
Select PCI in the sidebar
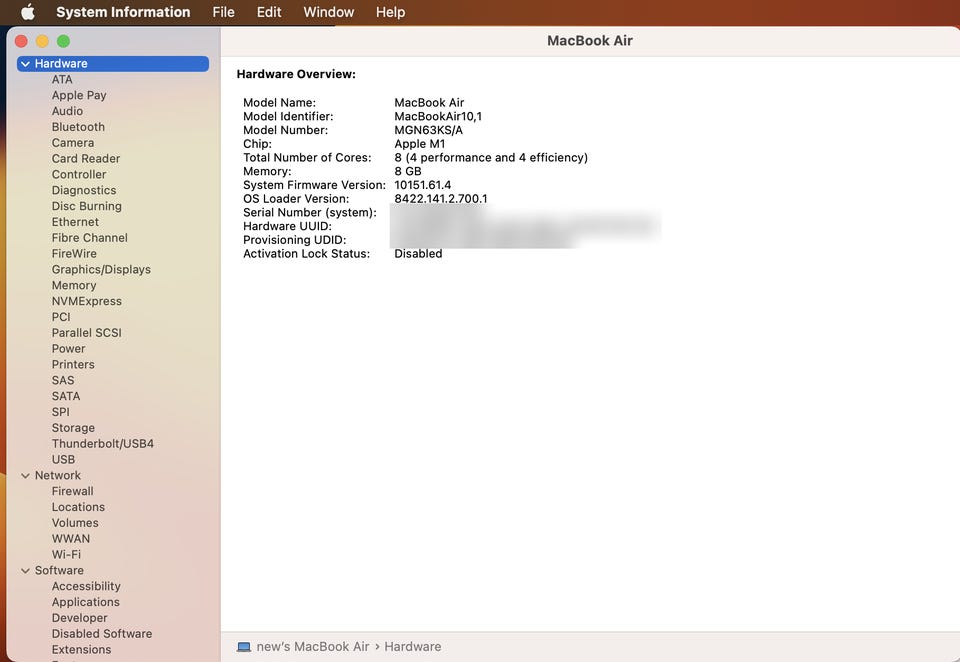coord(61,317)
